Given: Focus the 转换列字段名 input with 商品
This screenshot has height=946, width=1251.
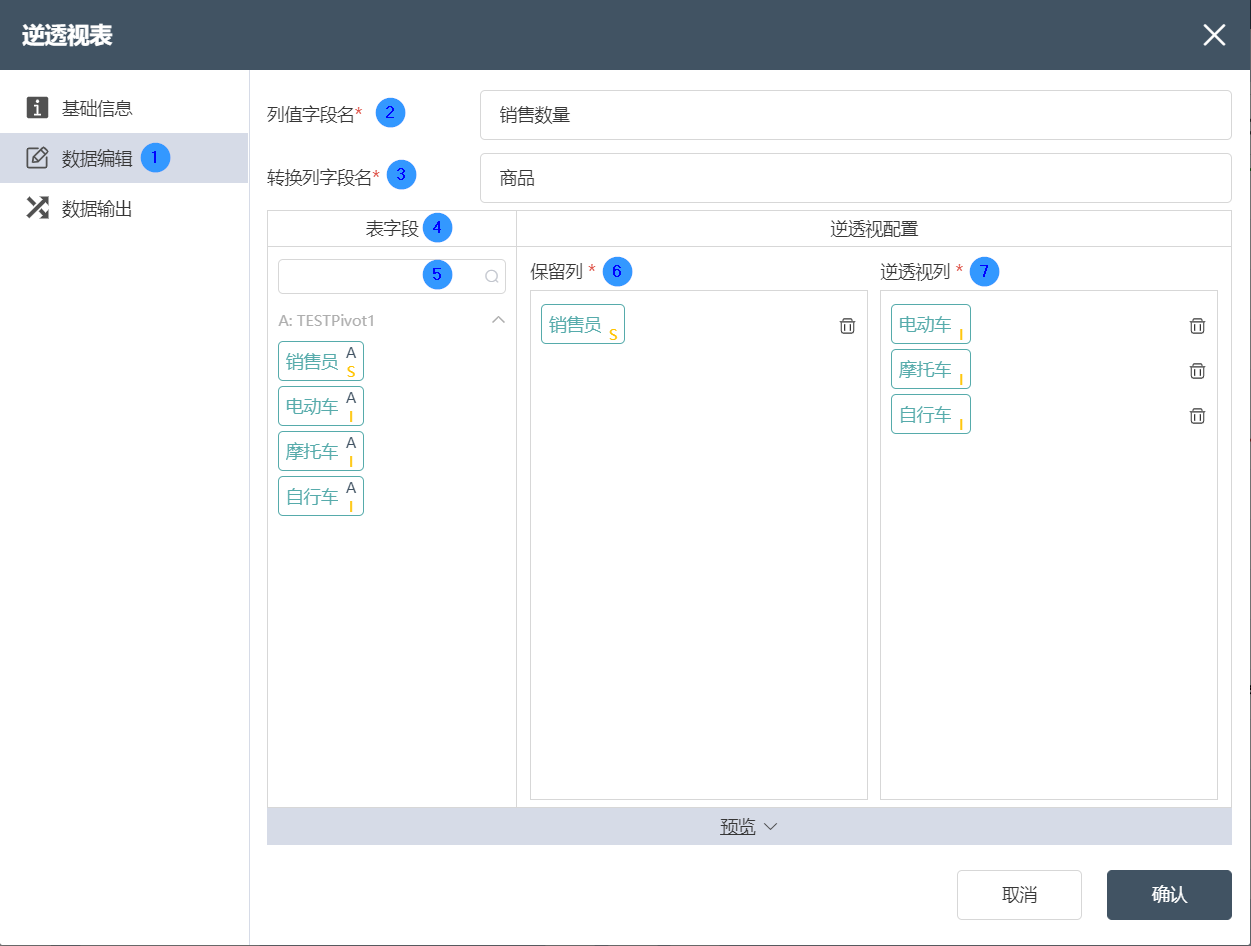Looking at the screenshot, I should (855, 178).
